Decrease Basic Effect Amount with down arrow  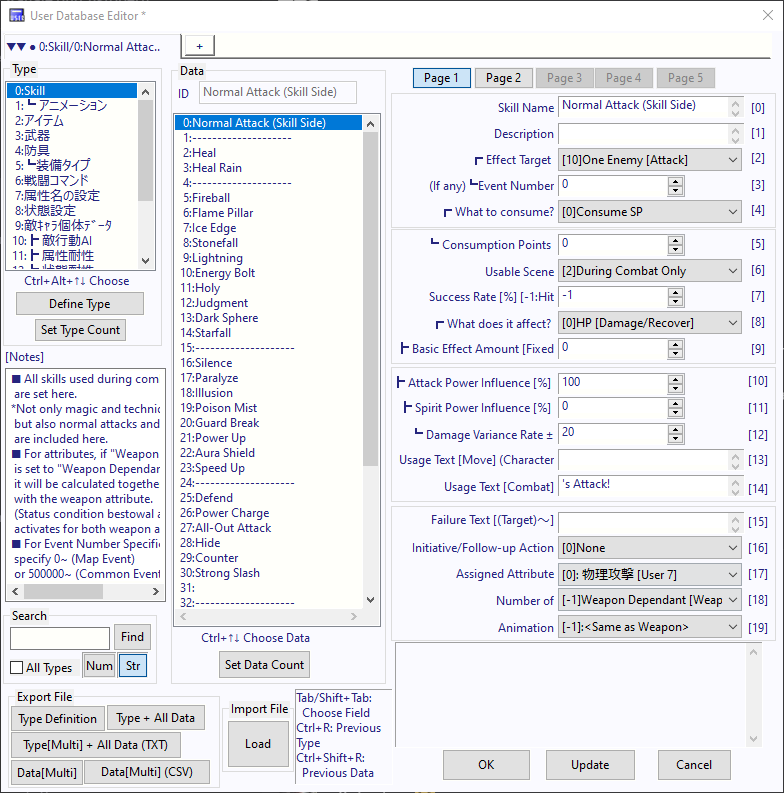[675, 354]
